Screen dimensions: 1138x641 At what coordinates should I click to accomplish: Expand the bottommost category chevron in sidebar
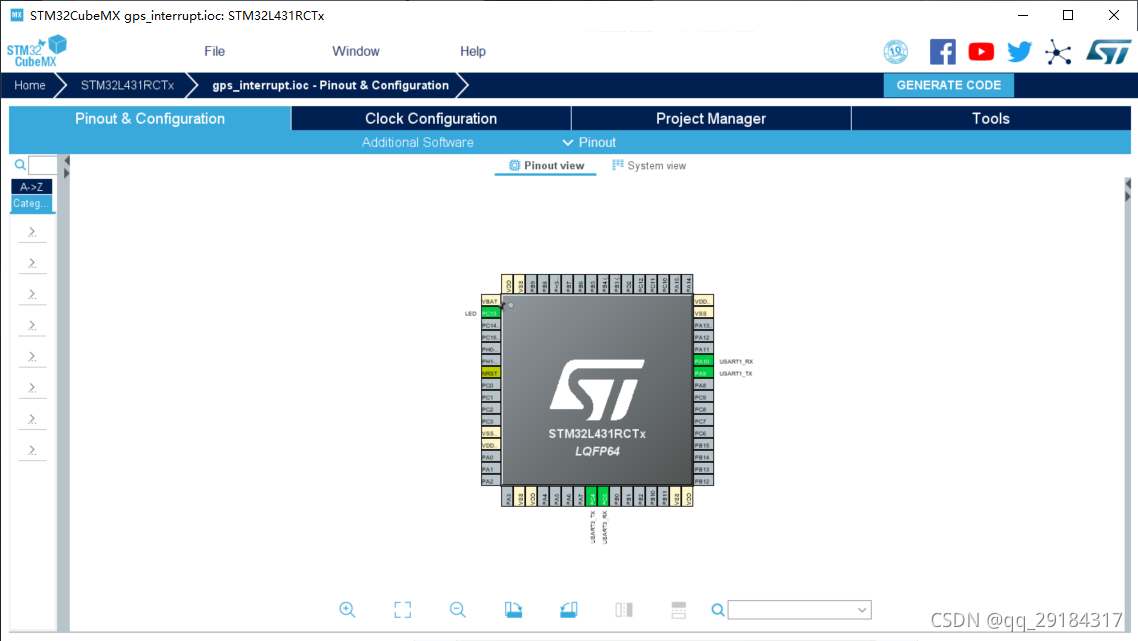pos(32,450)
